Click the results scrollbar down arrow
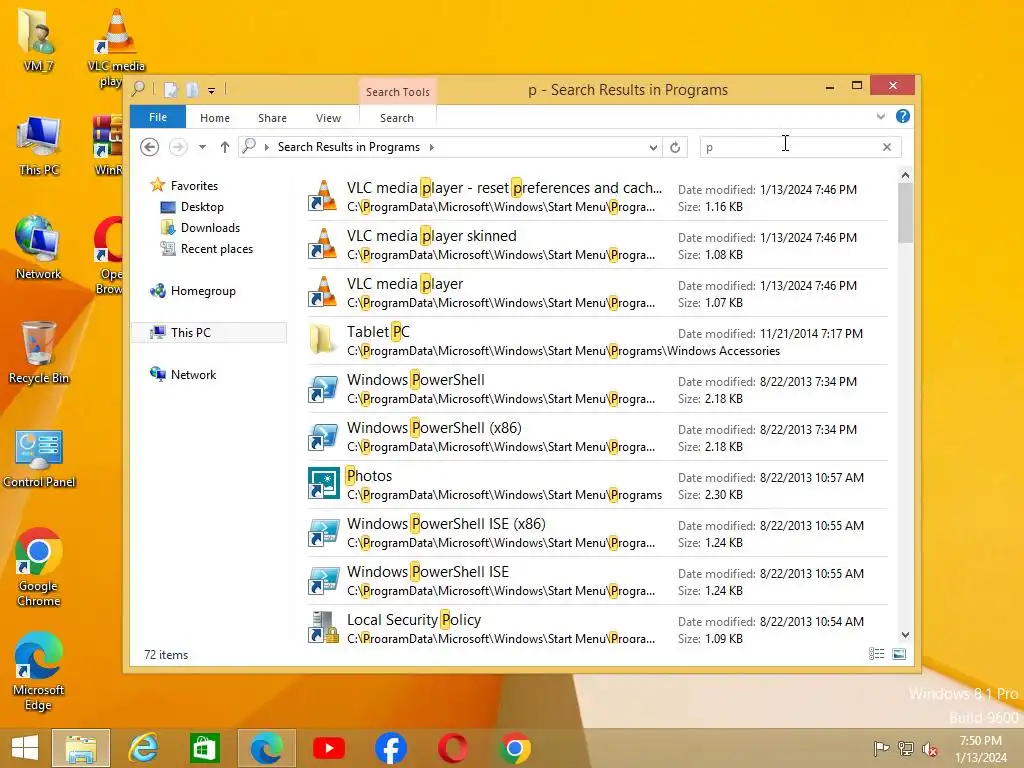Image resolution: width=1024 pixels, height=768 pixels. click(x=905, y=635)
